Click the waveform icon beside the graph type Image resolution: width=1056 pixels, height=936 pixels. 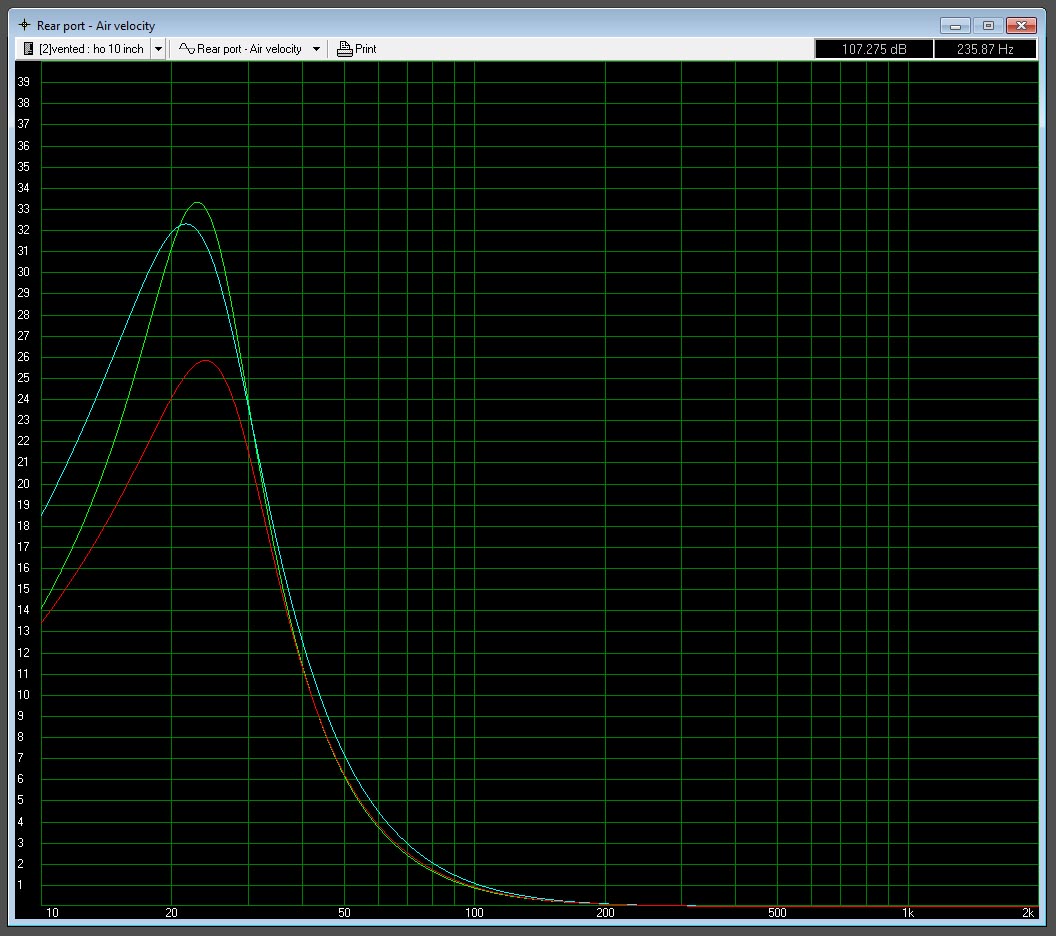pos(187,48)
